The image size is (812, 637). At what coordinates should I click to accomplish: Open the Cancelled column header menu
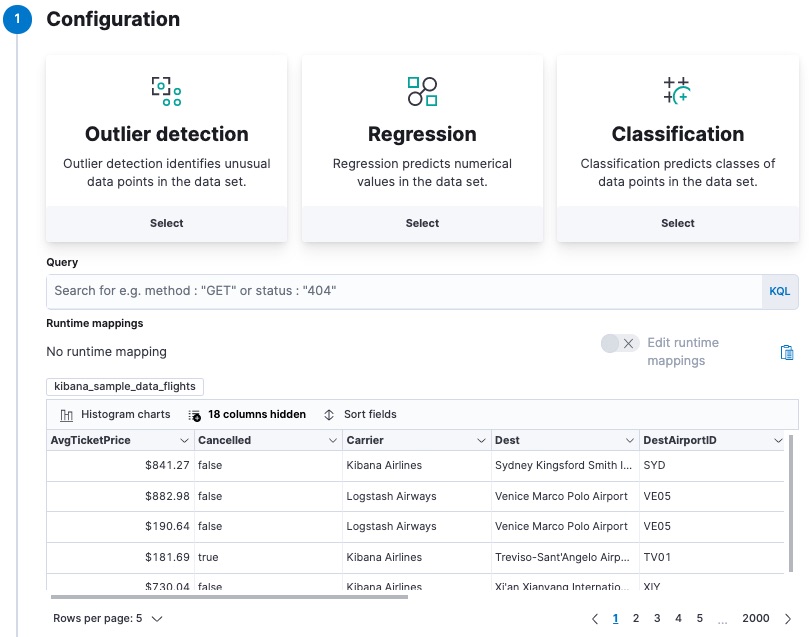(x=333, y=440)
